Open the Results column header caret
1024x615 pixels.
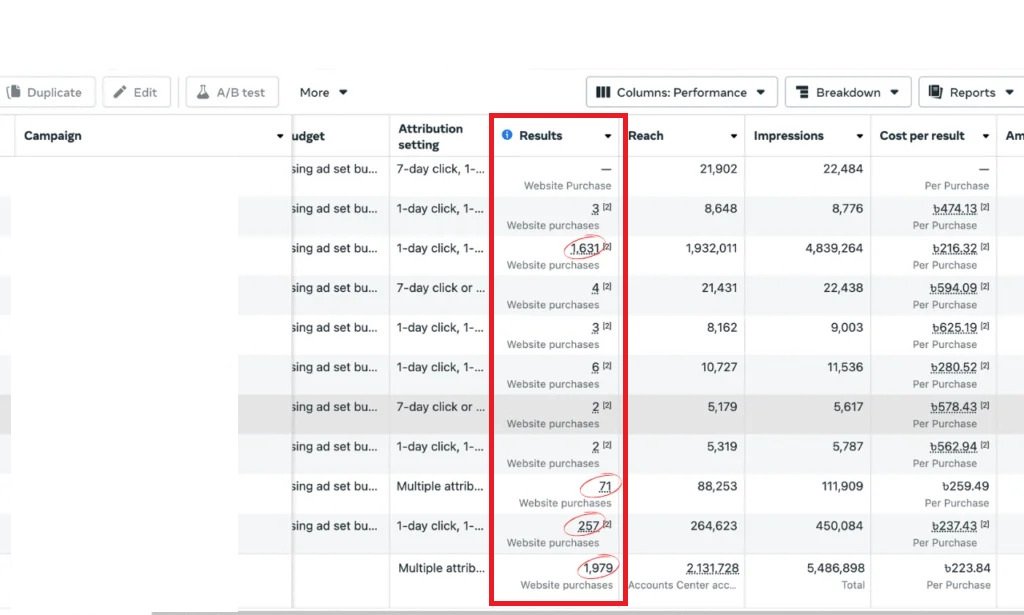[607, 136]
